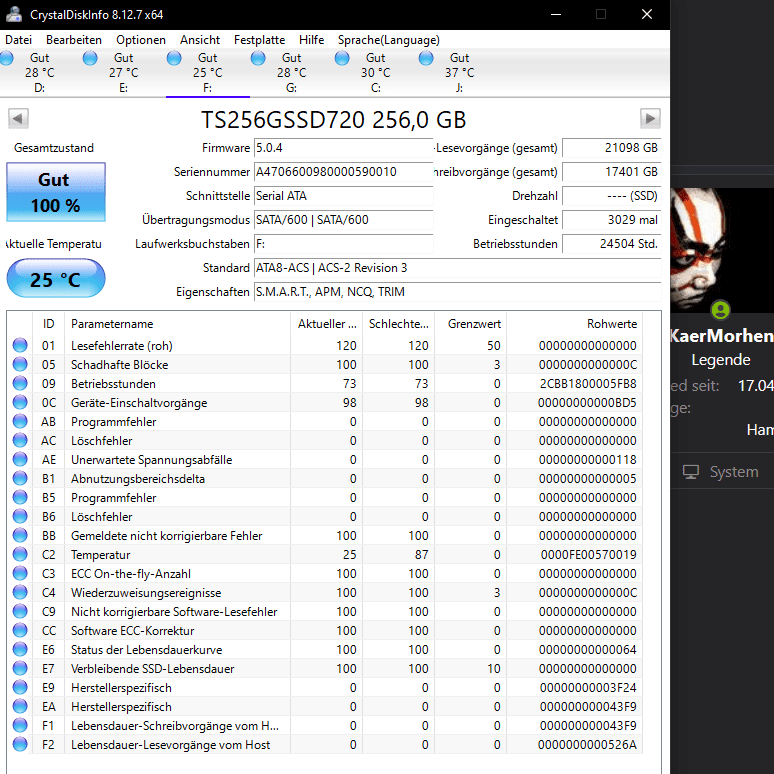Click status orb for Gemeldete nicht korrigierbare Fehler
Viewport: 774px width, 774px height.
point(20,535)
